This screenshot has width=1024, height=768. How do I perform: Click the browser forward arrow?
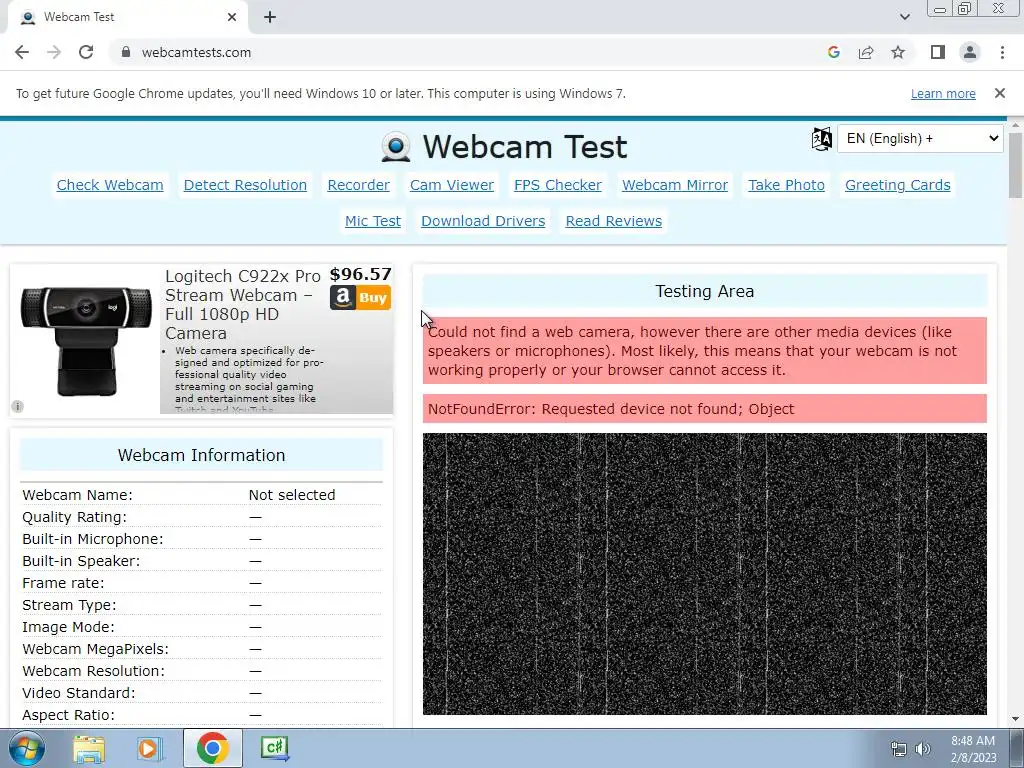(x=54, y=52)
